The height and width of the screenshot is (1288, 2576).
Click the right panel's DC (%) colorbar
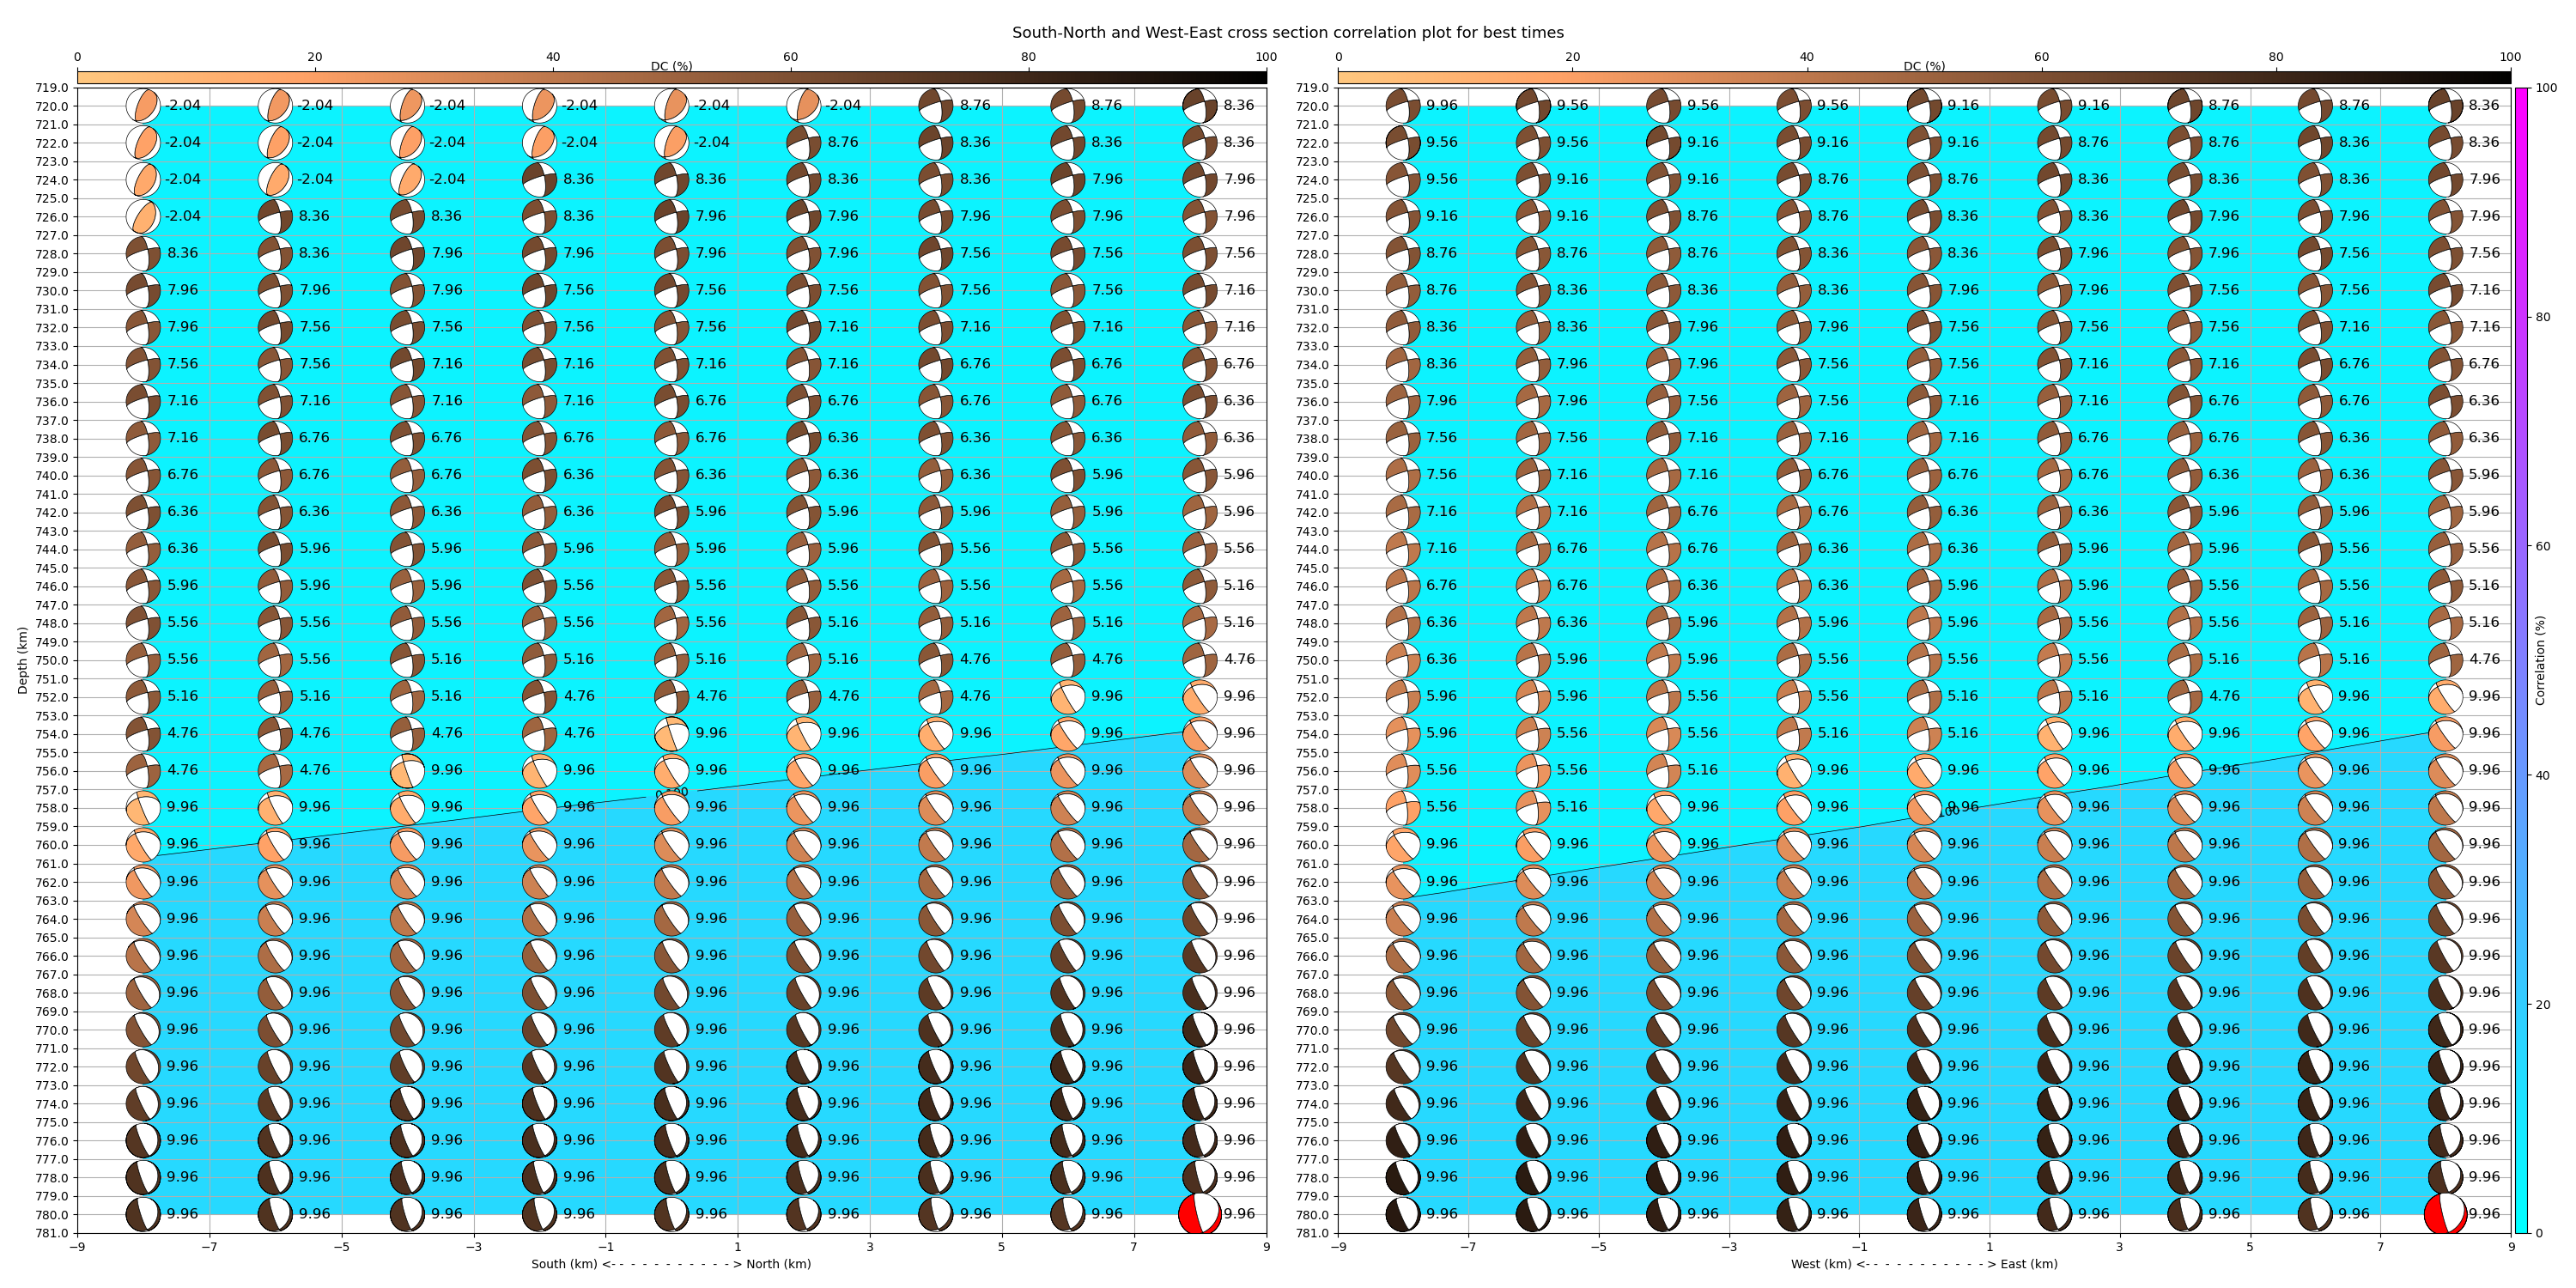point(1923,77)
